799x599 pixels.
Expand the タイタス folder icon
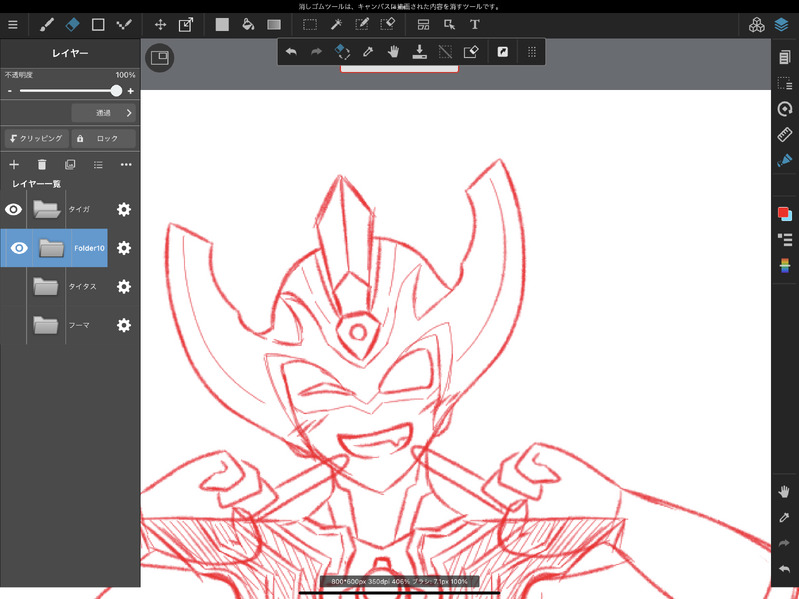point(46,286)
